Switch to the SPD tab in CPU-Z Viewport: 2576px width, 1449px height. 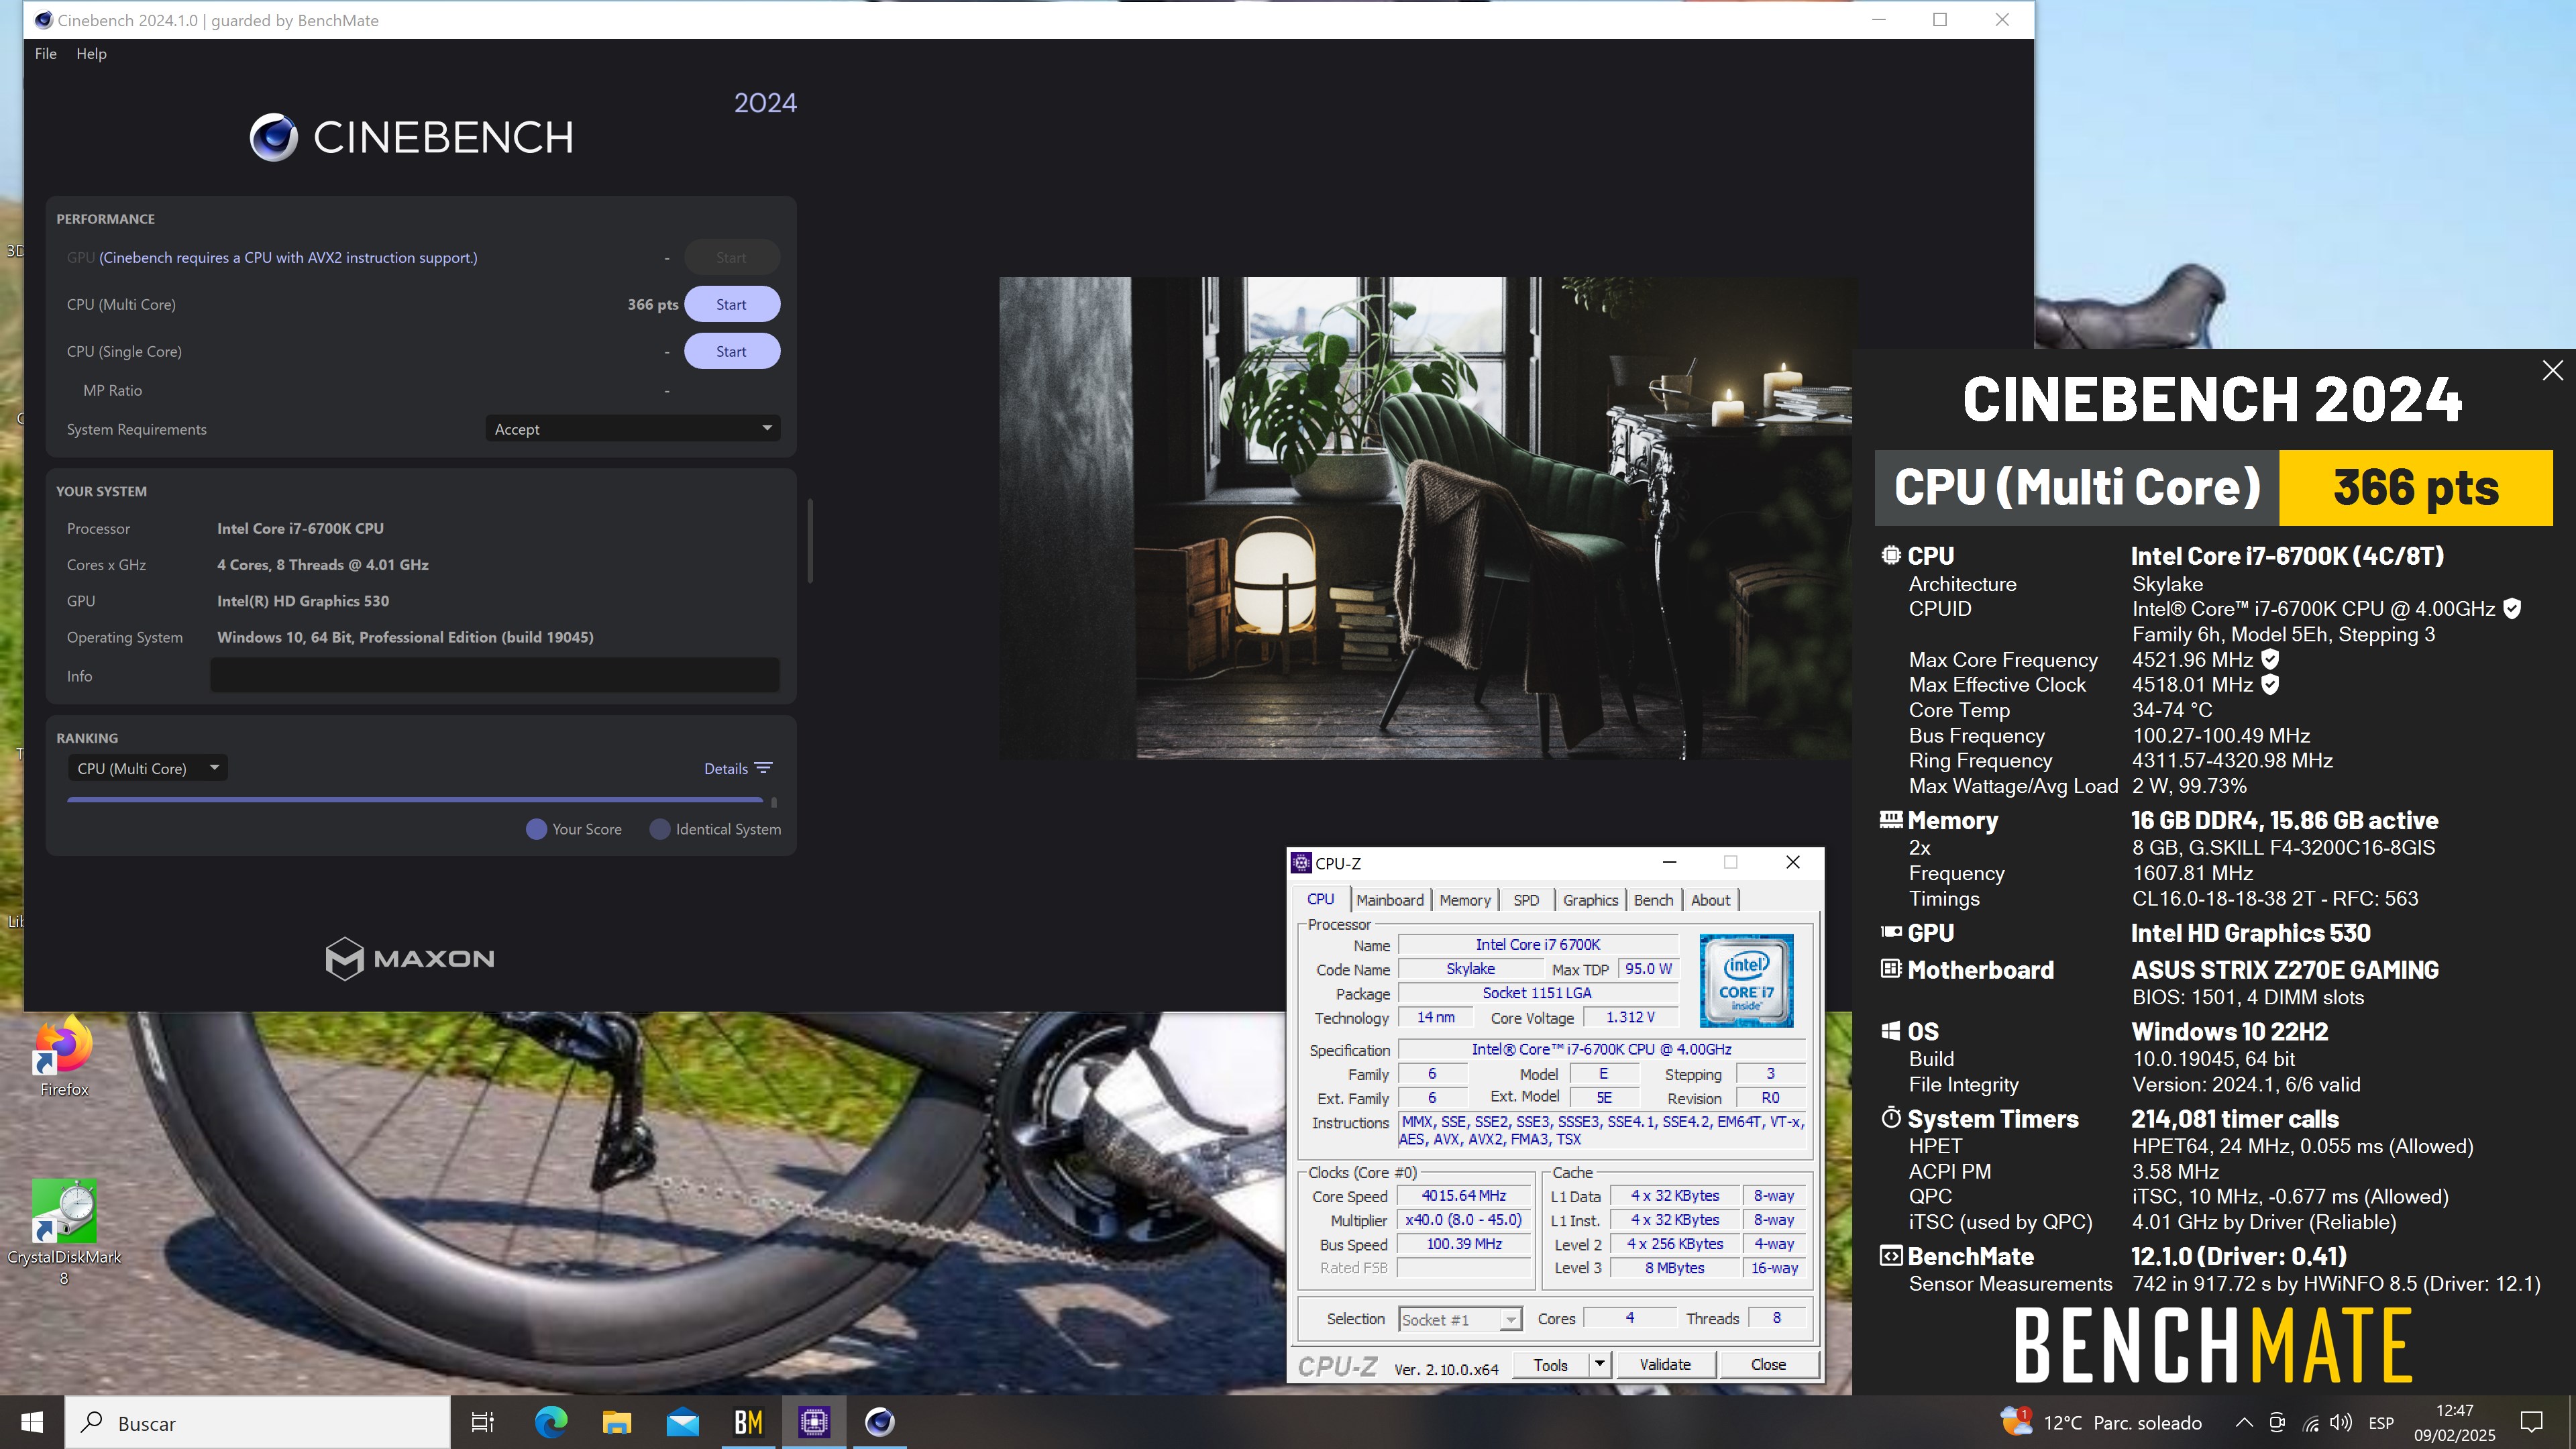click(x=1526, y=900)
